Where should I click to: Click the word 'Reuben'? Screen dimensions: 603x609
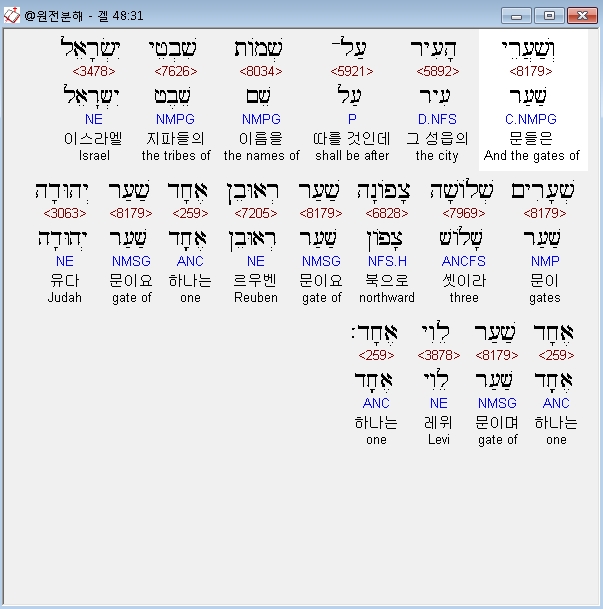tap(255, 298)
